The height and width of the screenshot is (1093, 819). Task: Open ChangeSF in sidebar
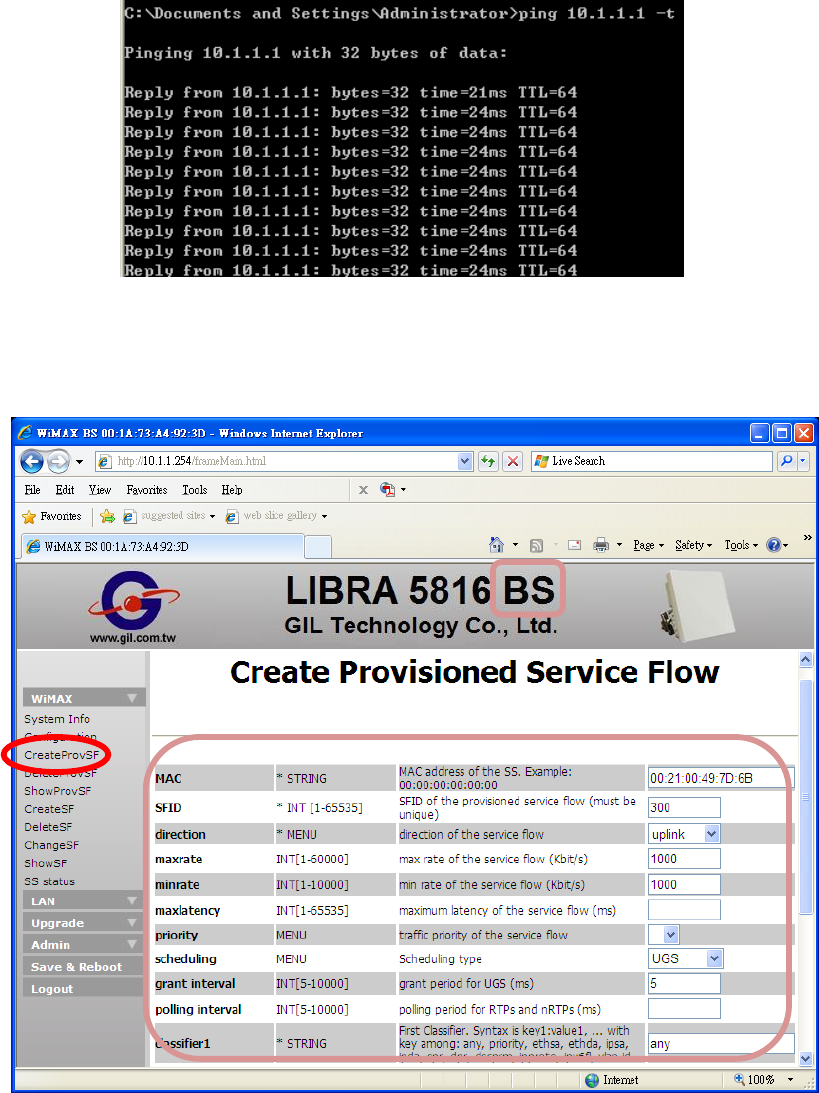(52, 845)
